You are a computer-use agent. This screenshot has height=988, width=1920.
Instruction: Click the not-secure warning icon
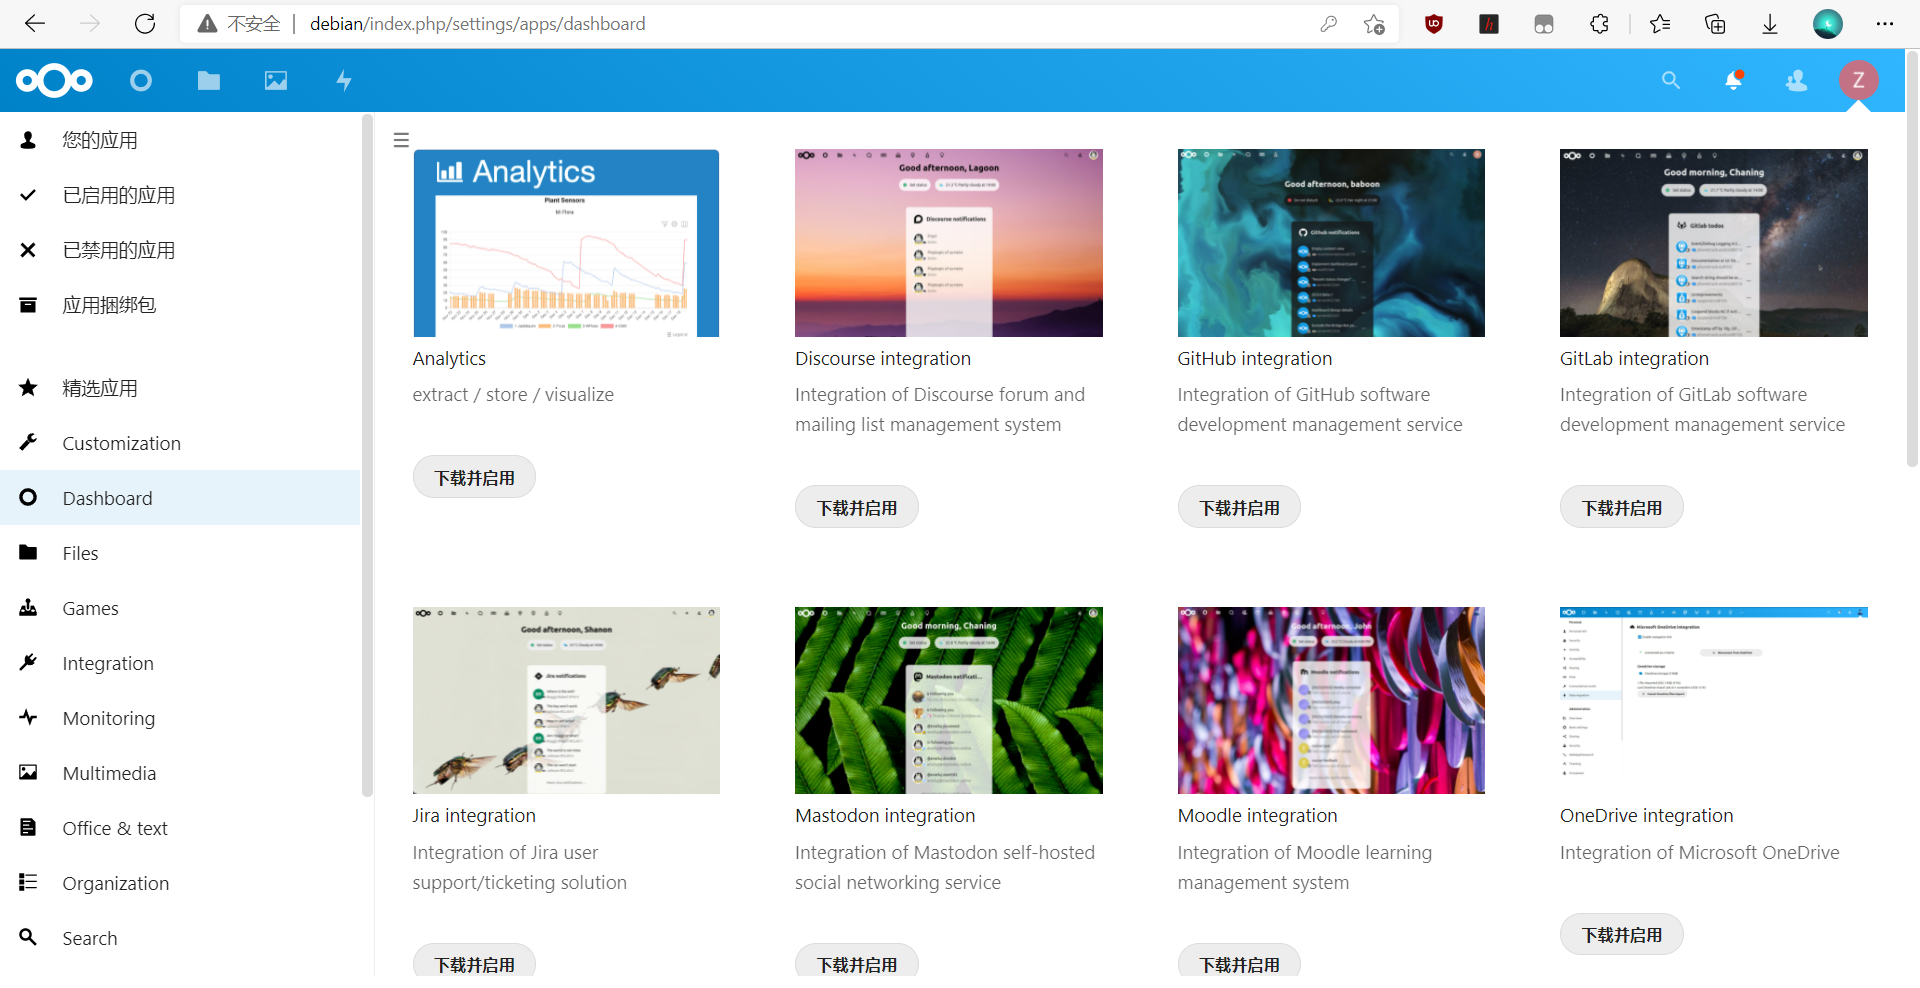(x=207, y=24)
